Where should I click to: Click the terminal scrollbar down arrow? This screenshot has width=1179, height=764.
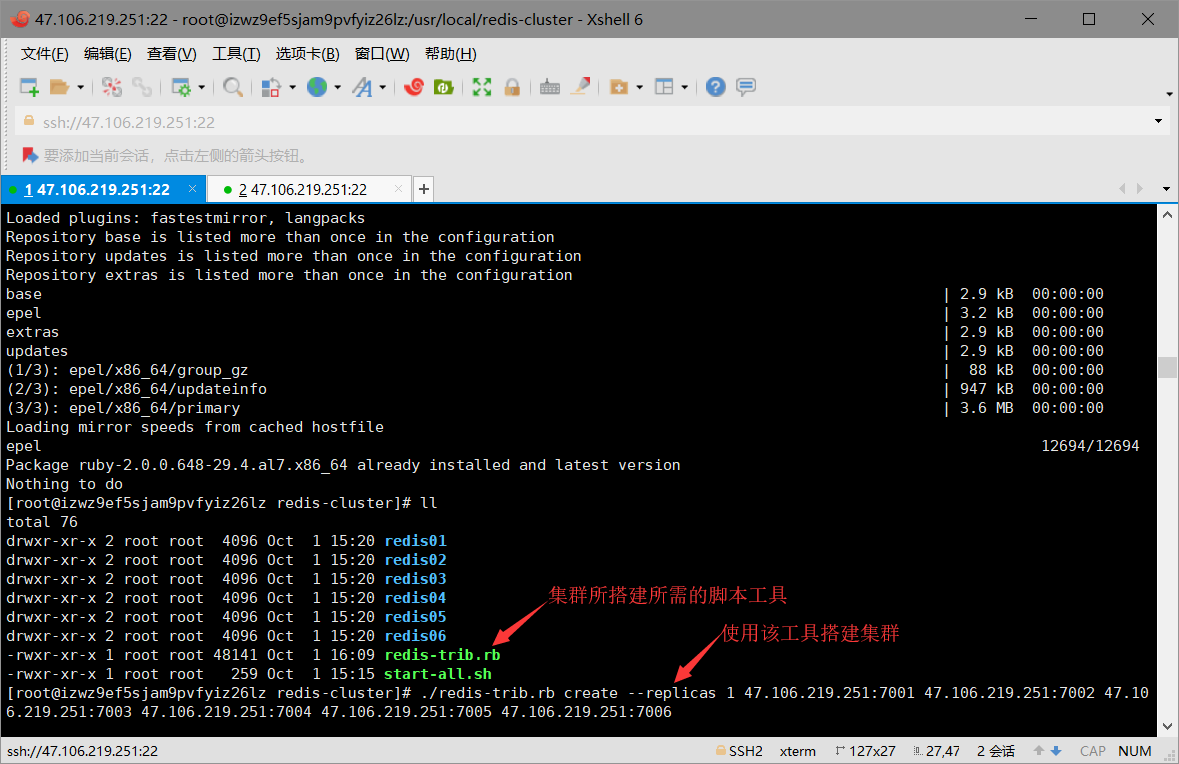pyautogui.click(x=1167, y=727)
